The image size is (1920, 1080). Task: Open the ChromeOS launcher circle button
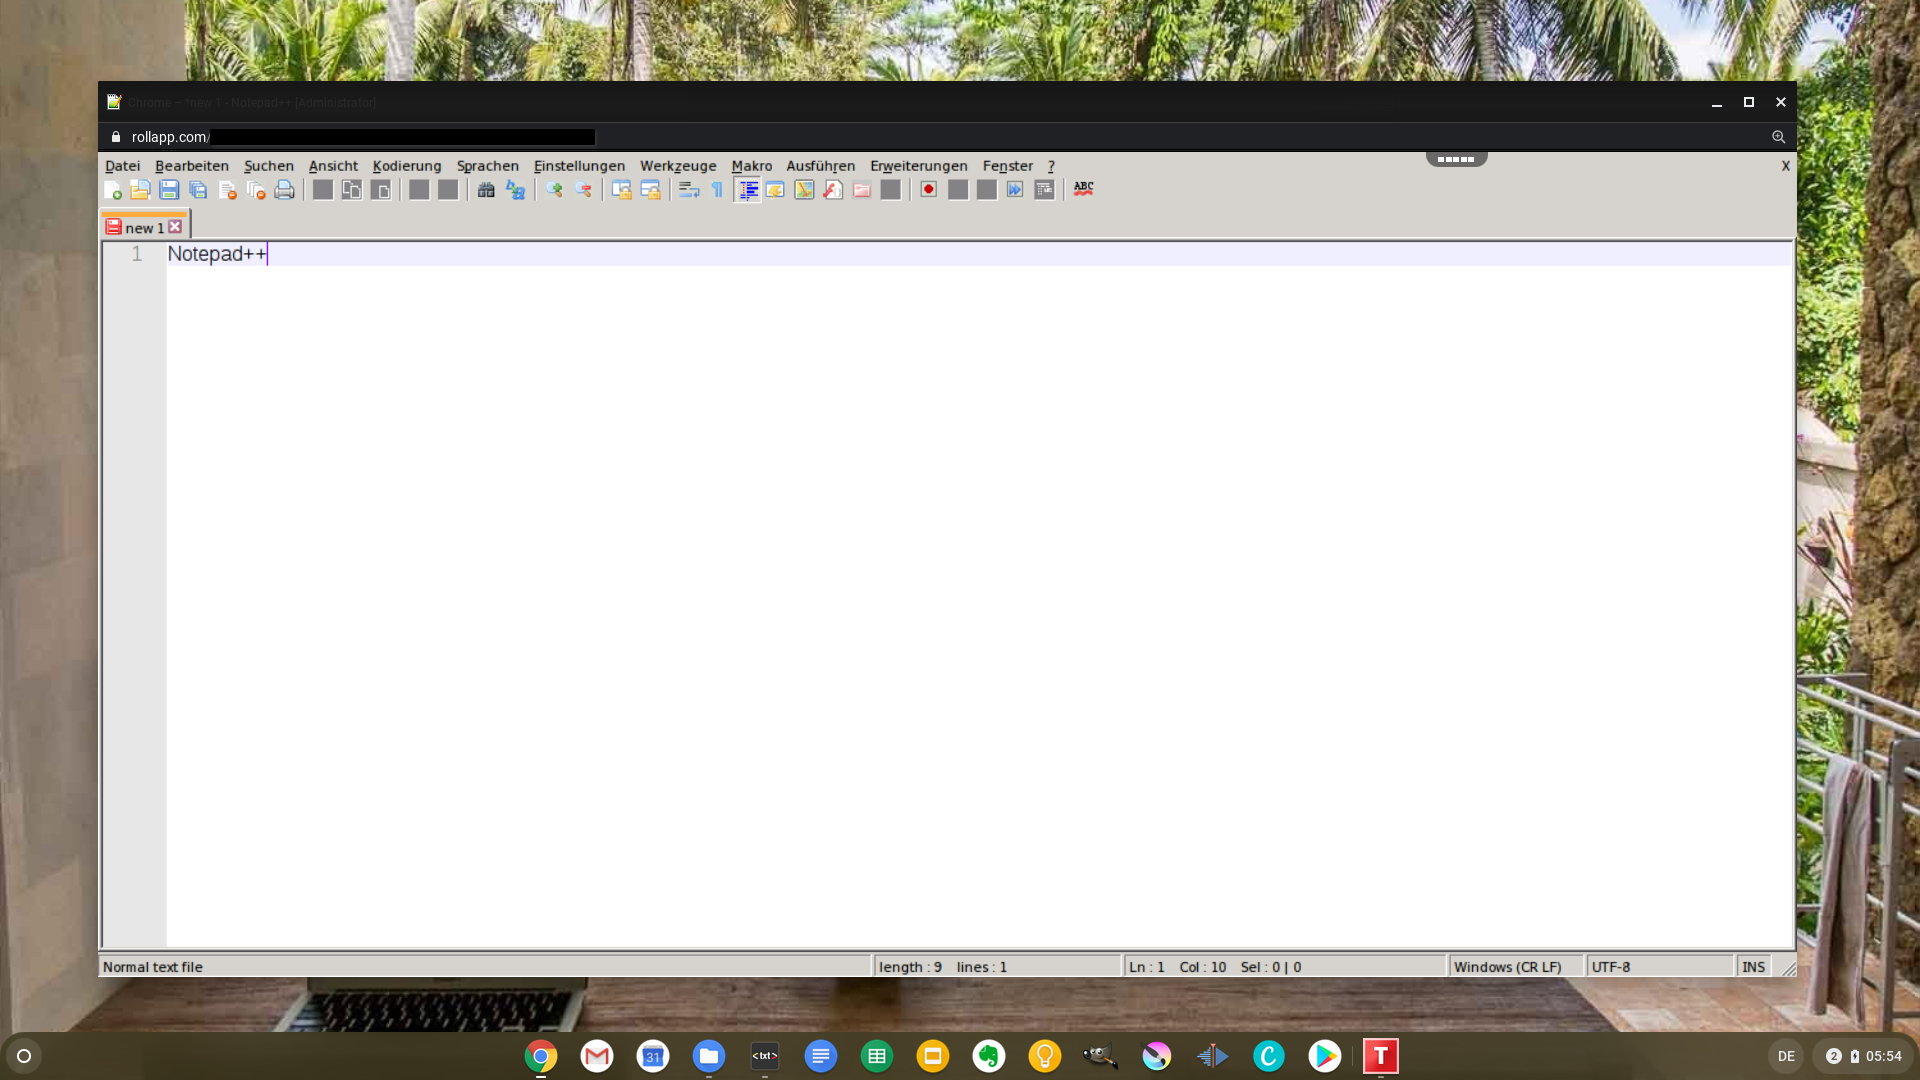24,1056
